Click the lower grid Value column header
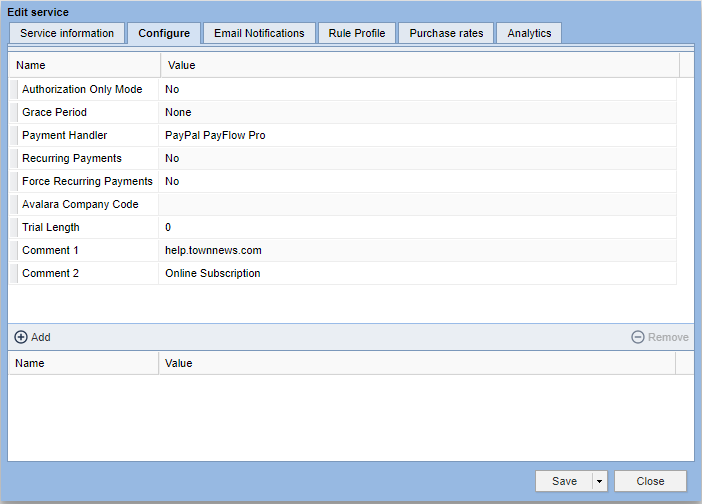Image resolution: width=702 pixels, height=504 pixels. pyautogui.click(x=417, y=363)
